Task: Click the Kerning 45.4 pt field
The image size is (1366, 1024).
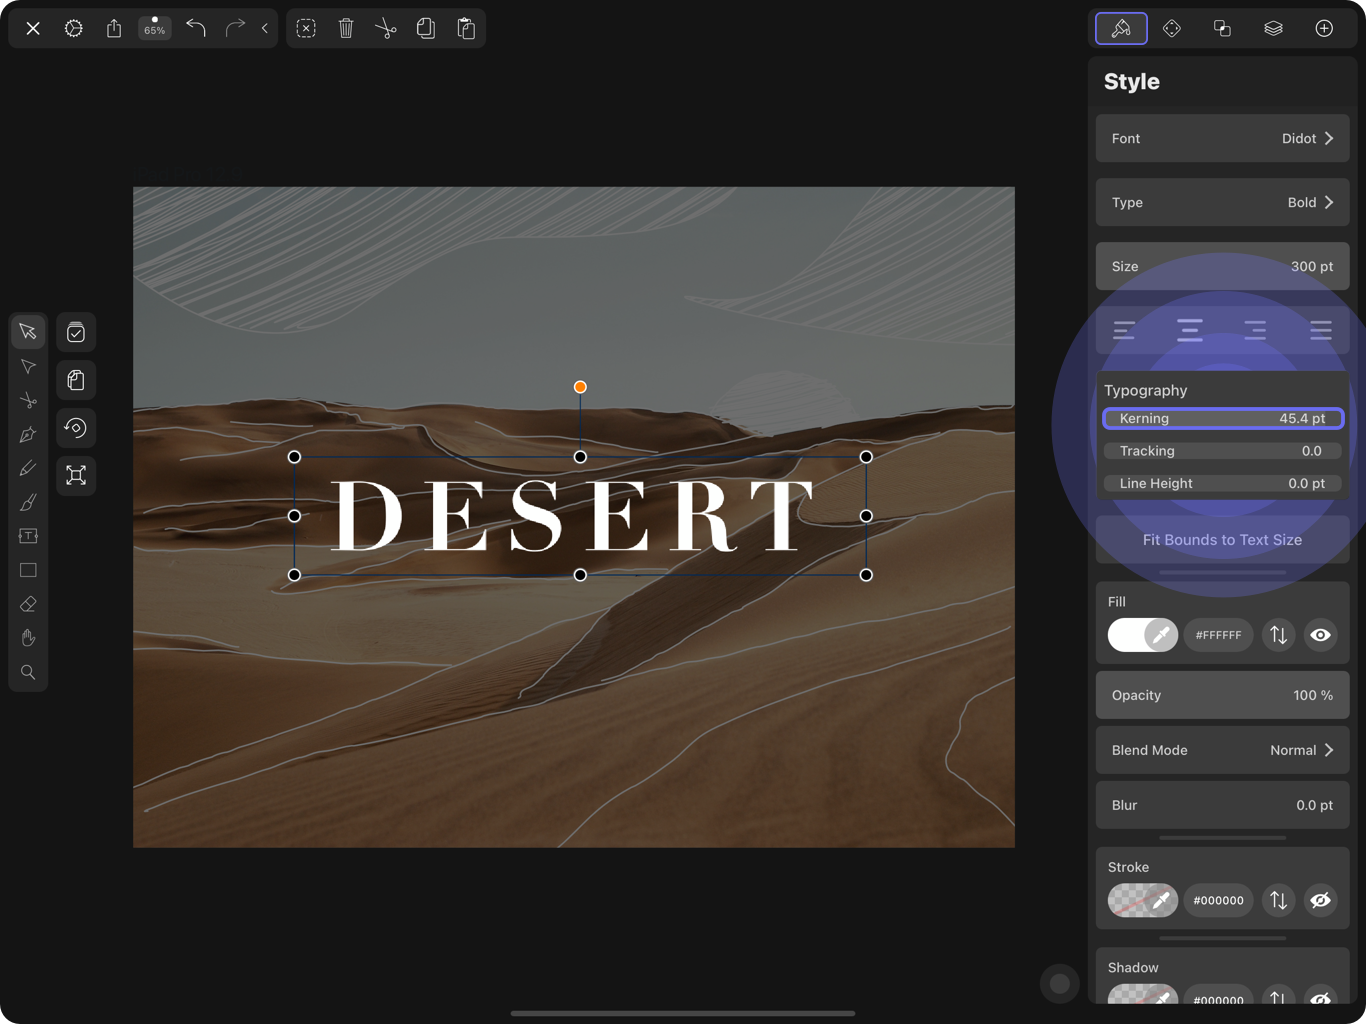Action: [x=1222, y=418]
